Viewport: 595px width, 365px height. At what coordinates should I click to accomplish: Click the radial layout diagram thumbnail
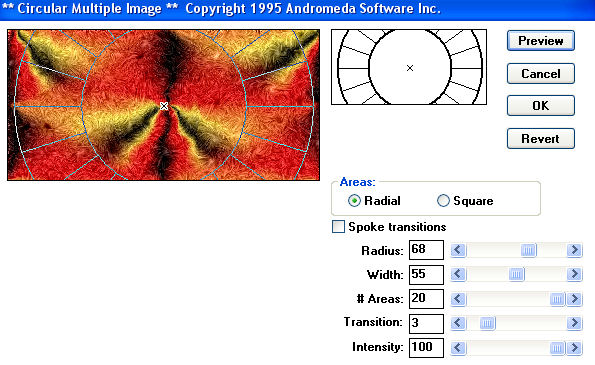pos(409,67)
